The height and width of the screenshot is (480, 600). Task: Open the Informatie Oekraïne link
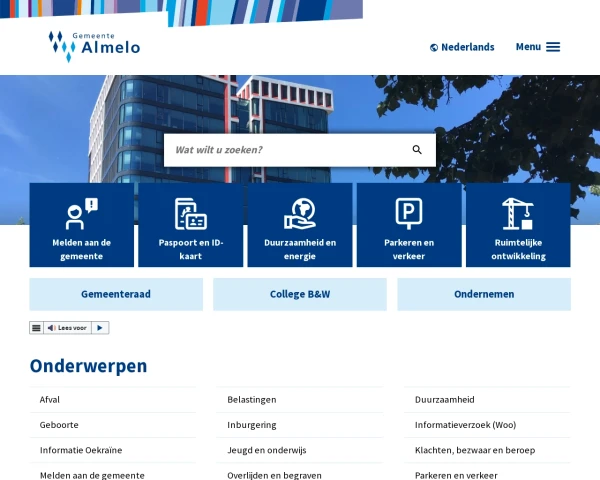click(x=81, y=450)
